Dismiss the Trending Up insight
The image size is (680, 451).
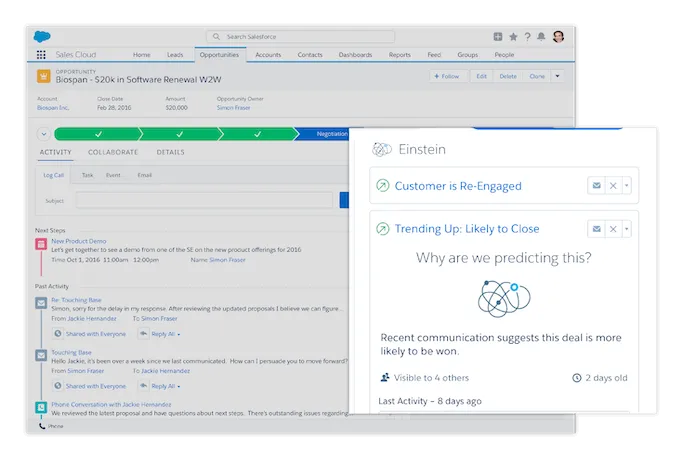[613, 229]
